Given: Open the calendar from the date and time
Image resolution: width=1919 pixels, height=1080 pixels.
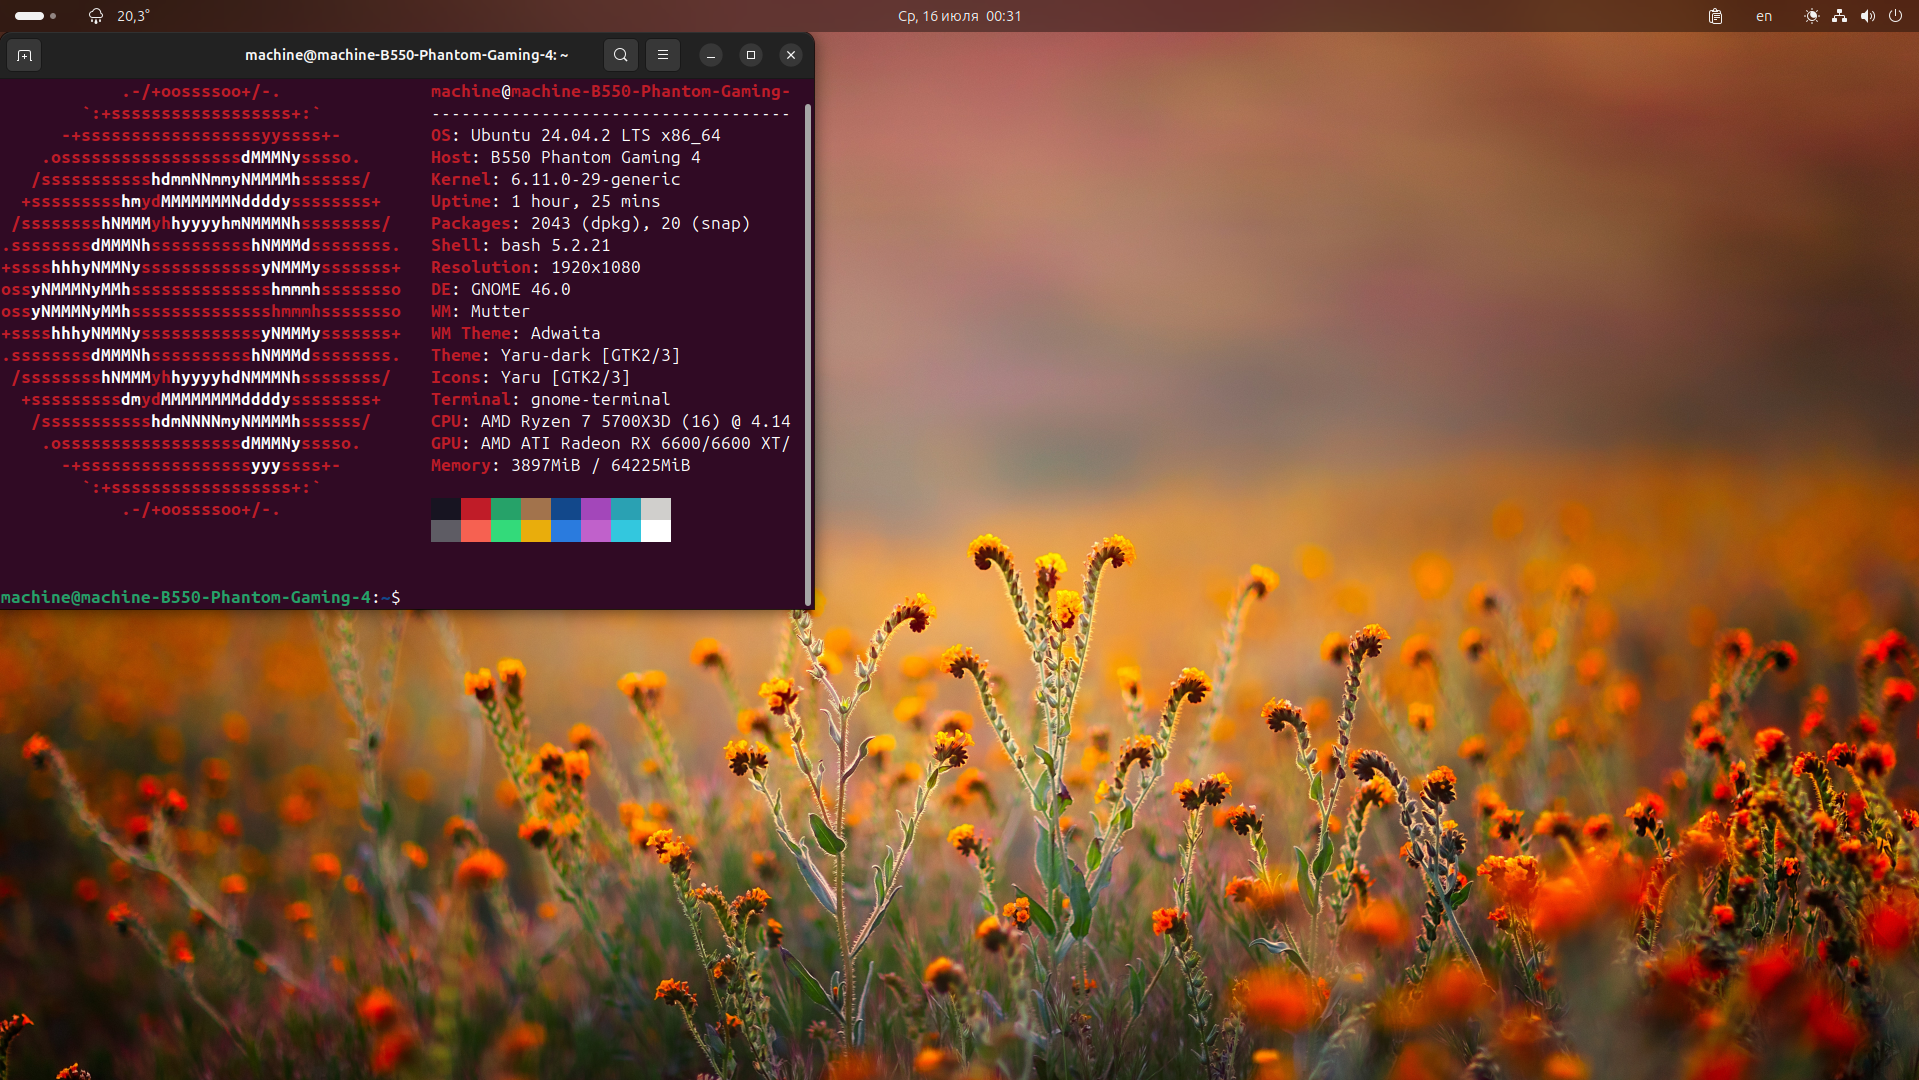Looking at the screenshot, I should [x=959, y=16].
